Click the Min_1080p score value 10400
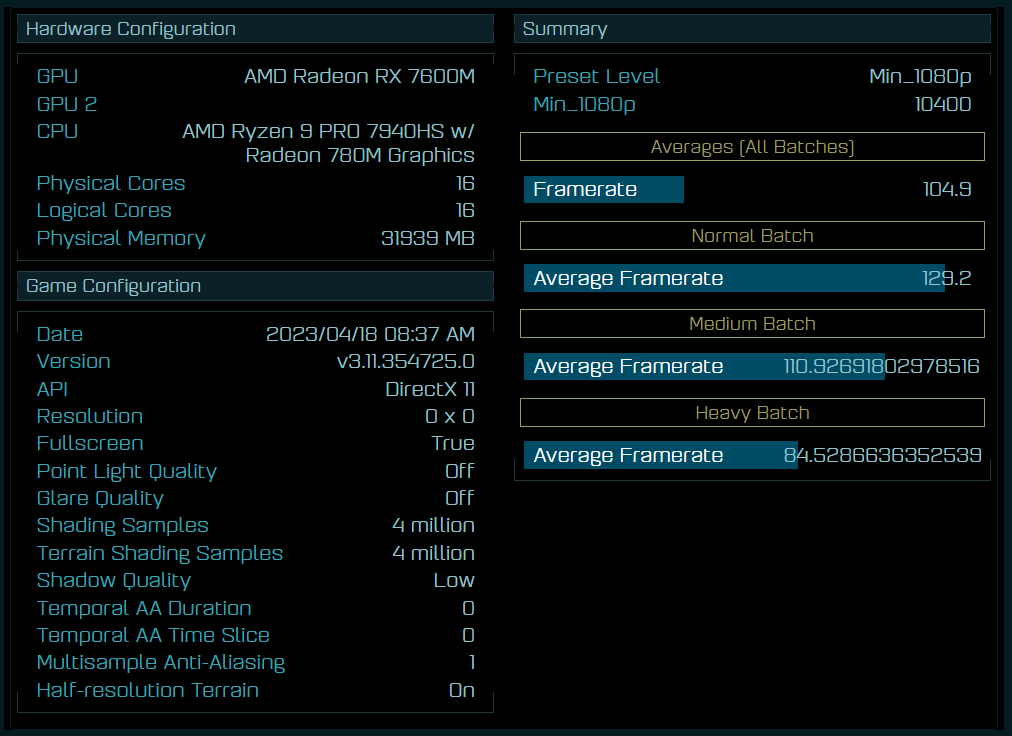 [x=941, y=104]
